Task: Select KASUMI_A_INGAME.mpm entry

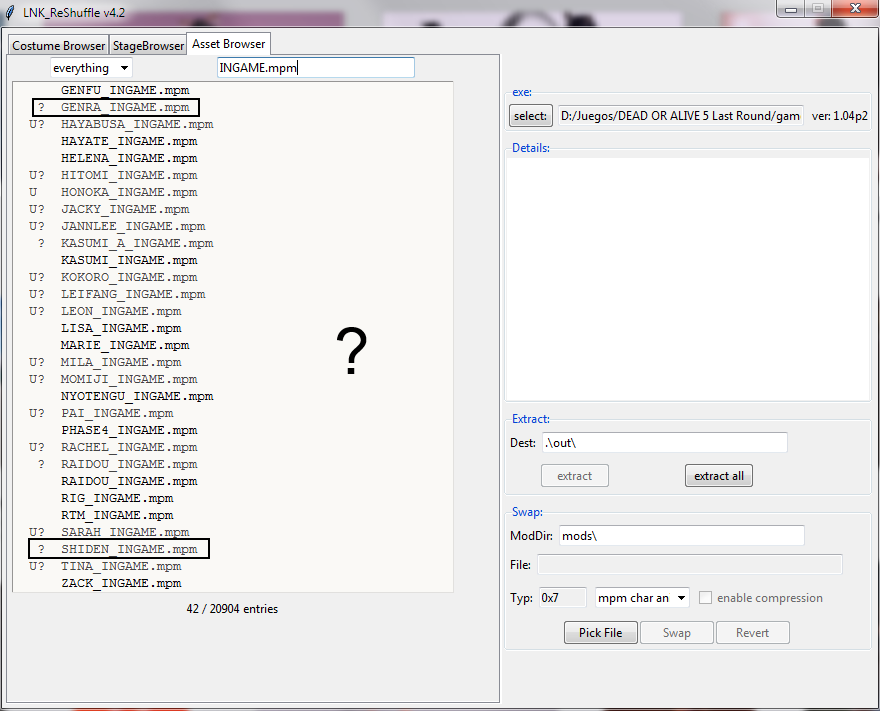Action: click(136, 243)
